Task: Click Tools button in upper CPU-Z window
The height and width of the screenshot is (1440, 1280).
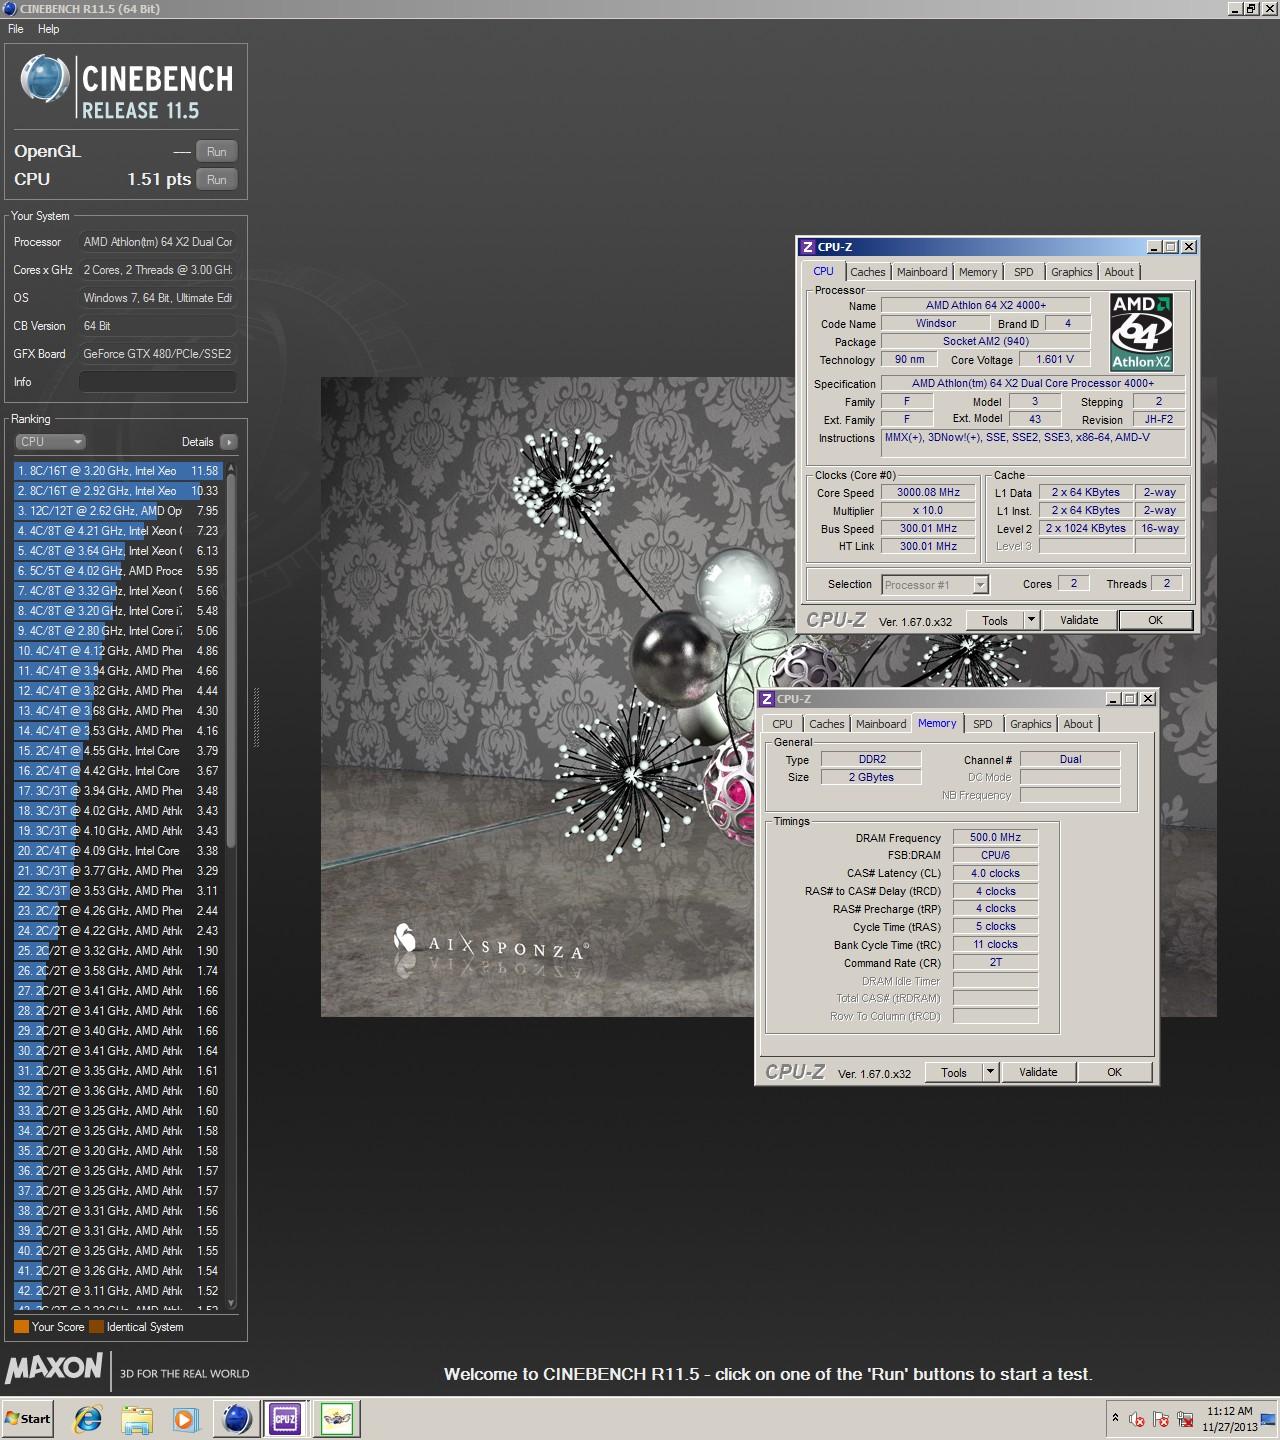Action: pos(995,620)
